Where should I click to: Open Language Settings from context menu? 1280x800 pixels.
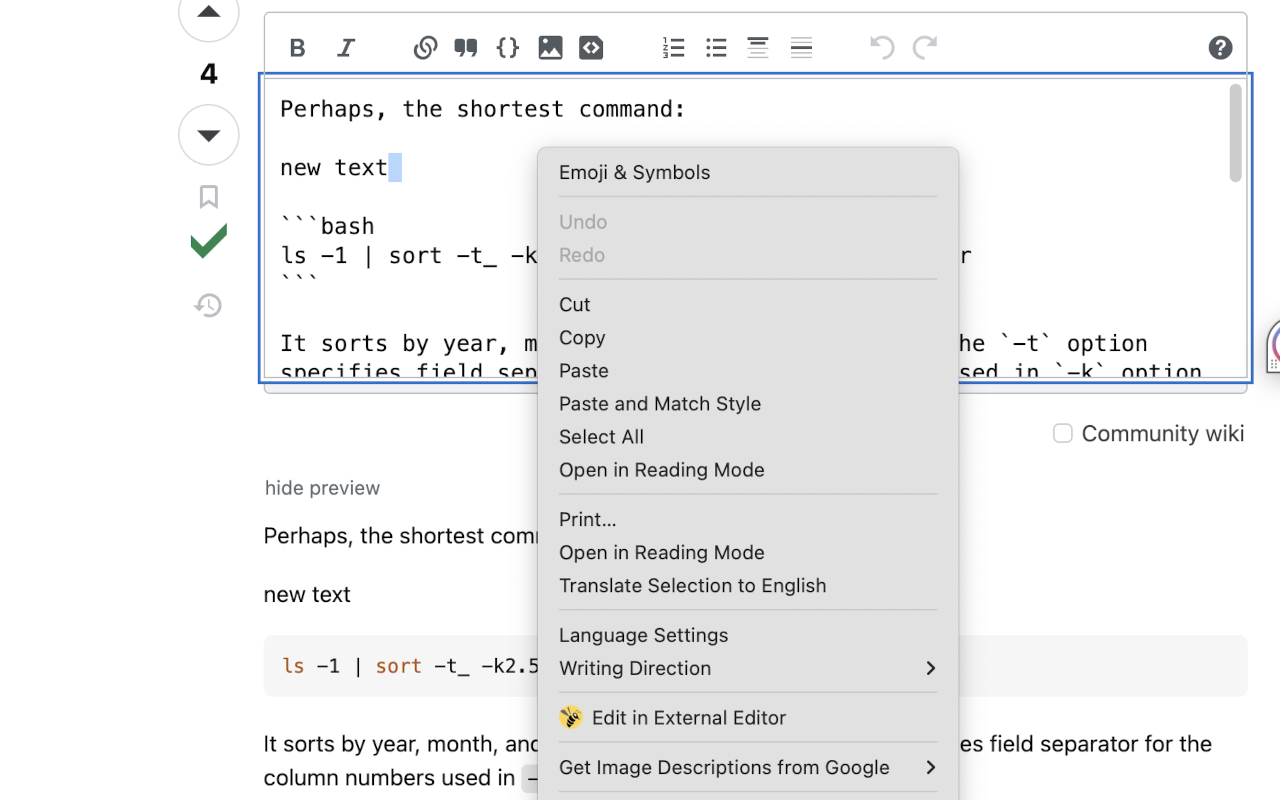pos(748,635)
